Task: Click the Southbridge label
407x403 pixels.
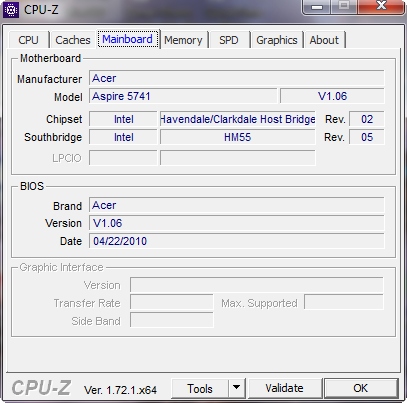Action: [x=53, y=137]
